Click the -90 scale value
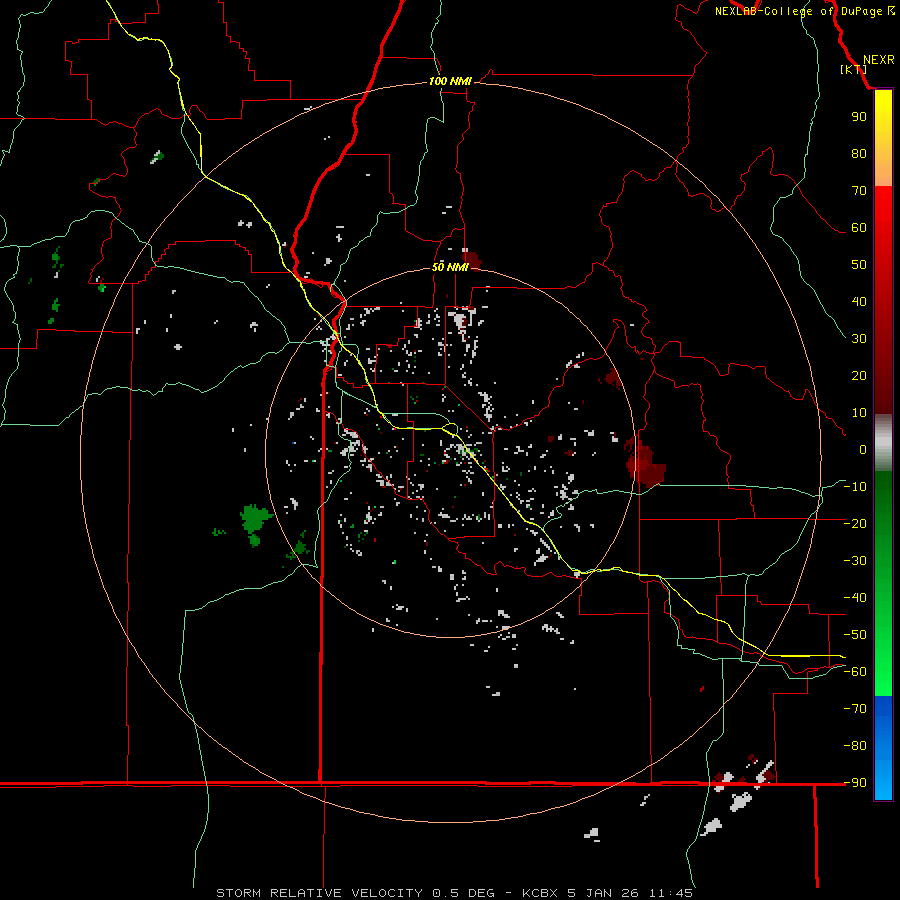 pos(855,783)
